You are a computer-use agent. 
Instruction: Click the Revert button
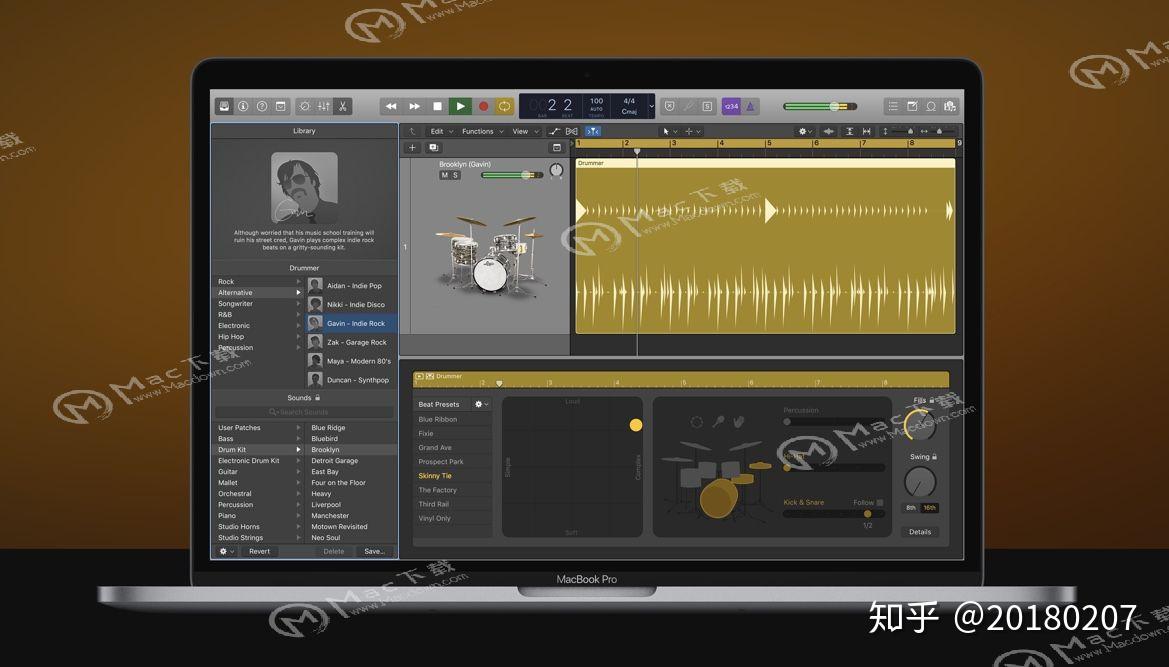(x=259, y=551)
